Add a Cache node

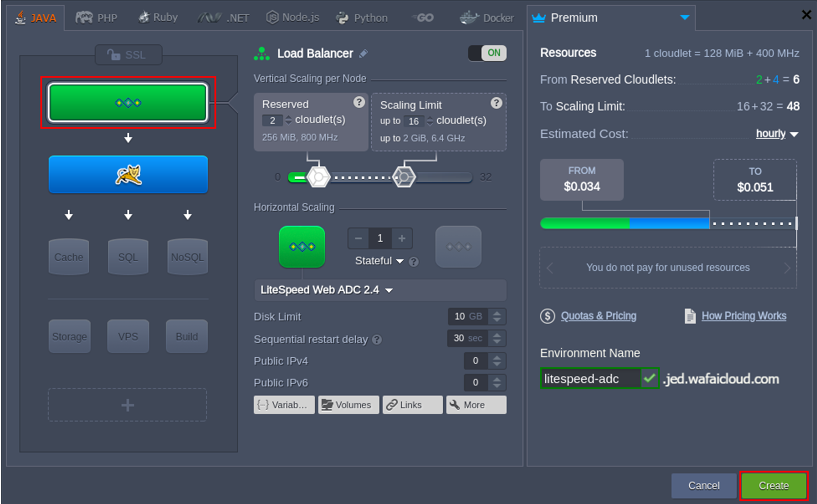[69, 257]
